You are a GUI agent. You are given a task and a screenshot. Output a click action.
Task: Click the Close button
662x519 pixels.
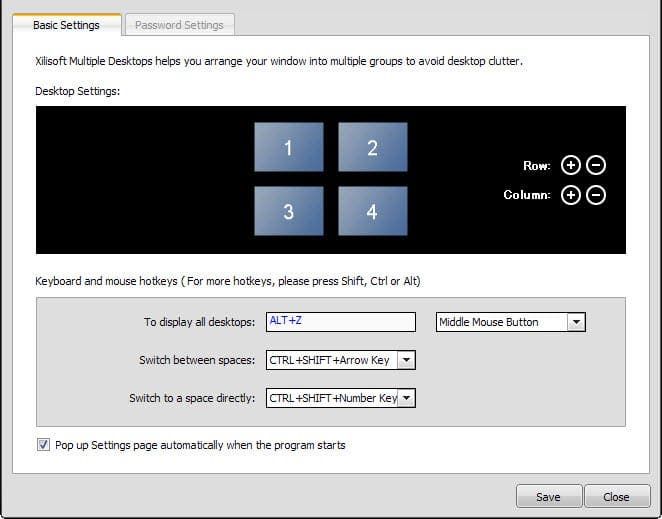pyautogui.click(x=617, y=497)
